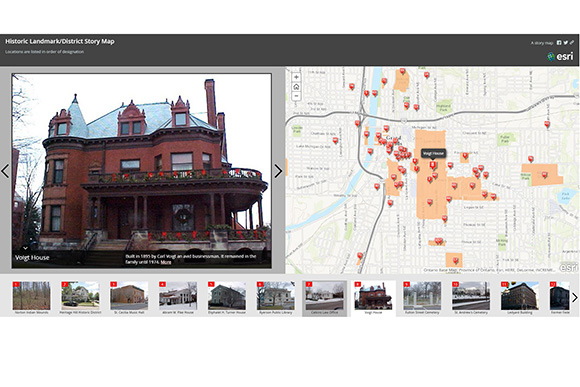Select Ledyard Building thumbnail
The width and height of the screenshot is (580, 387).
(520, 298)
